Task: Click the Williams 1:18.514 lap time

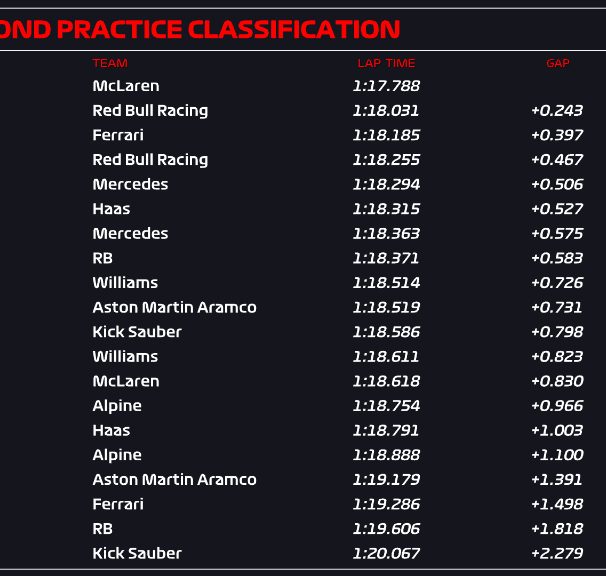Action: pos(386,283)
